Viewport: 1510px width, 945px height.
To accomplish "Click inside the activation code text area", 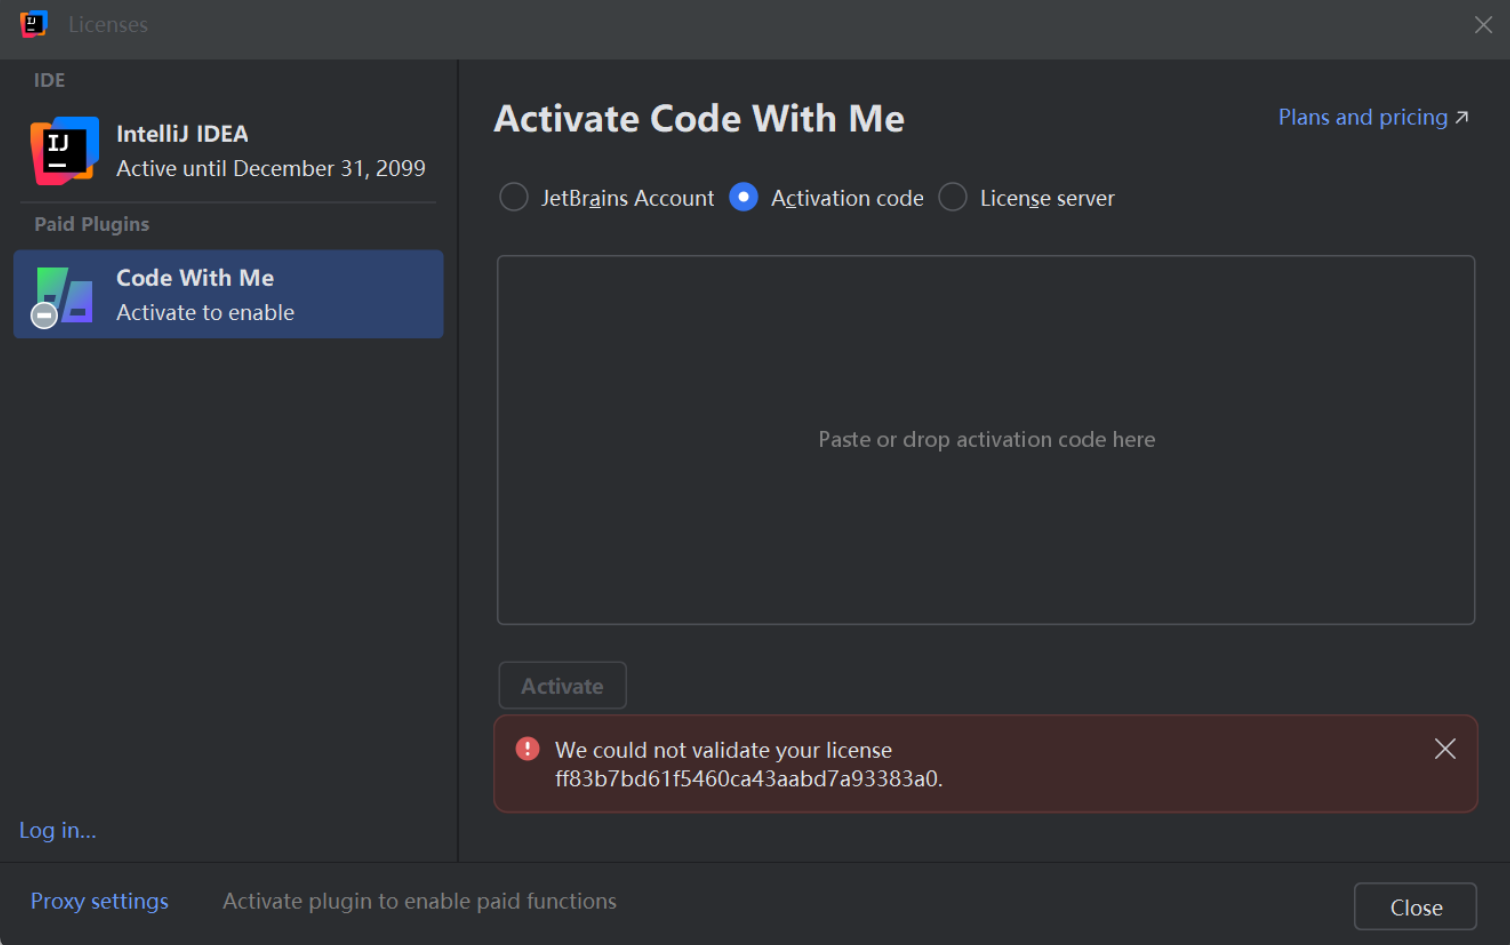I will coord(985,440).
